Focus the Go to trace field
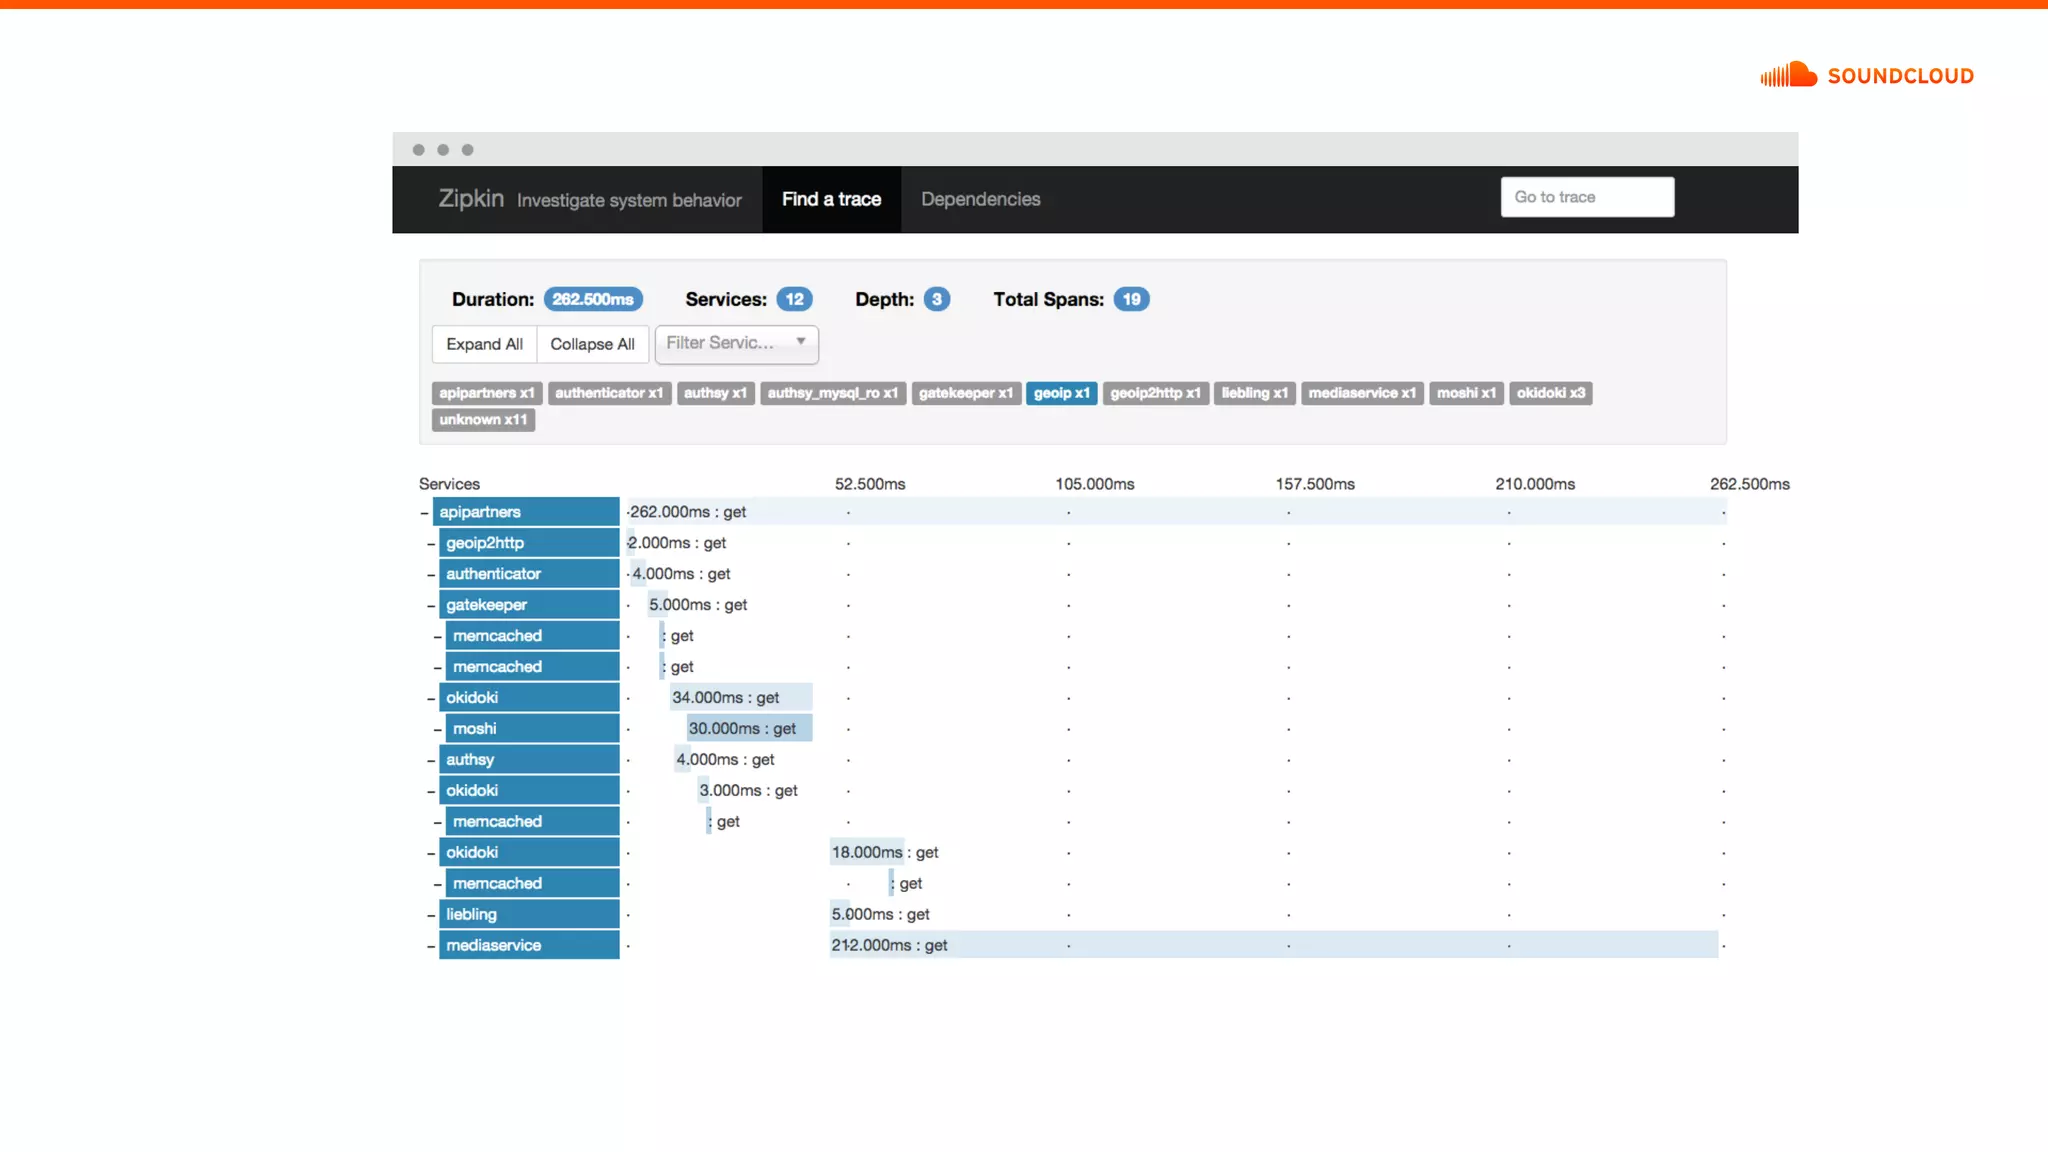The height and width of the screenshot is (1152, 2048). [x=1586, y=197]
